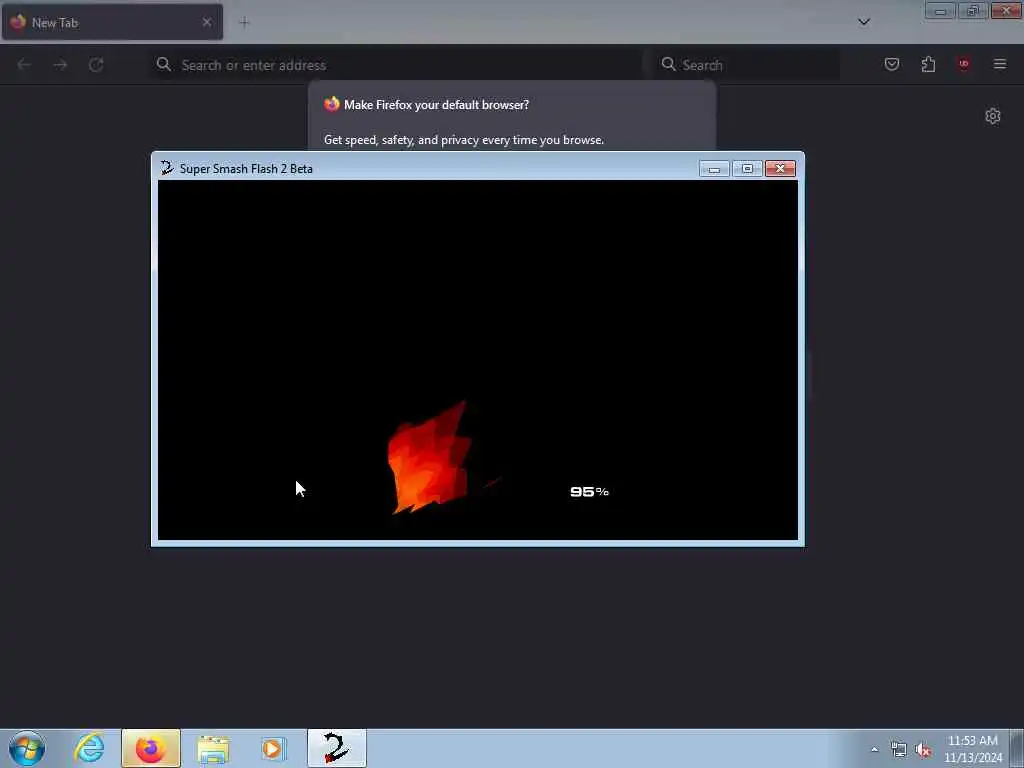Select the New Tab tab
The image size is (1024, 768).
pyautogui.click(x=112, y=22)
